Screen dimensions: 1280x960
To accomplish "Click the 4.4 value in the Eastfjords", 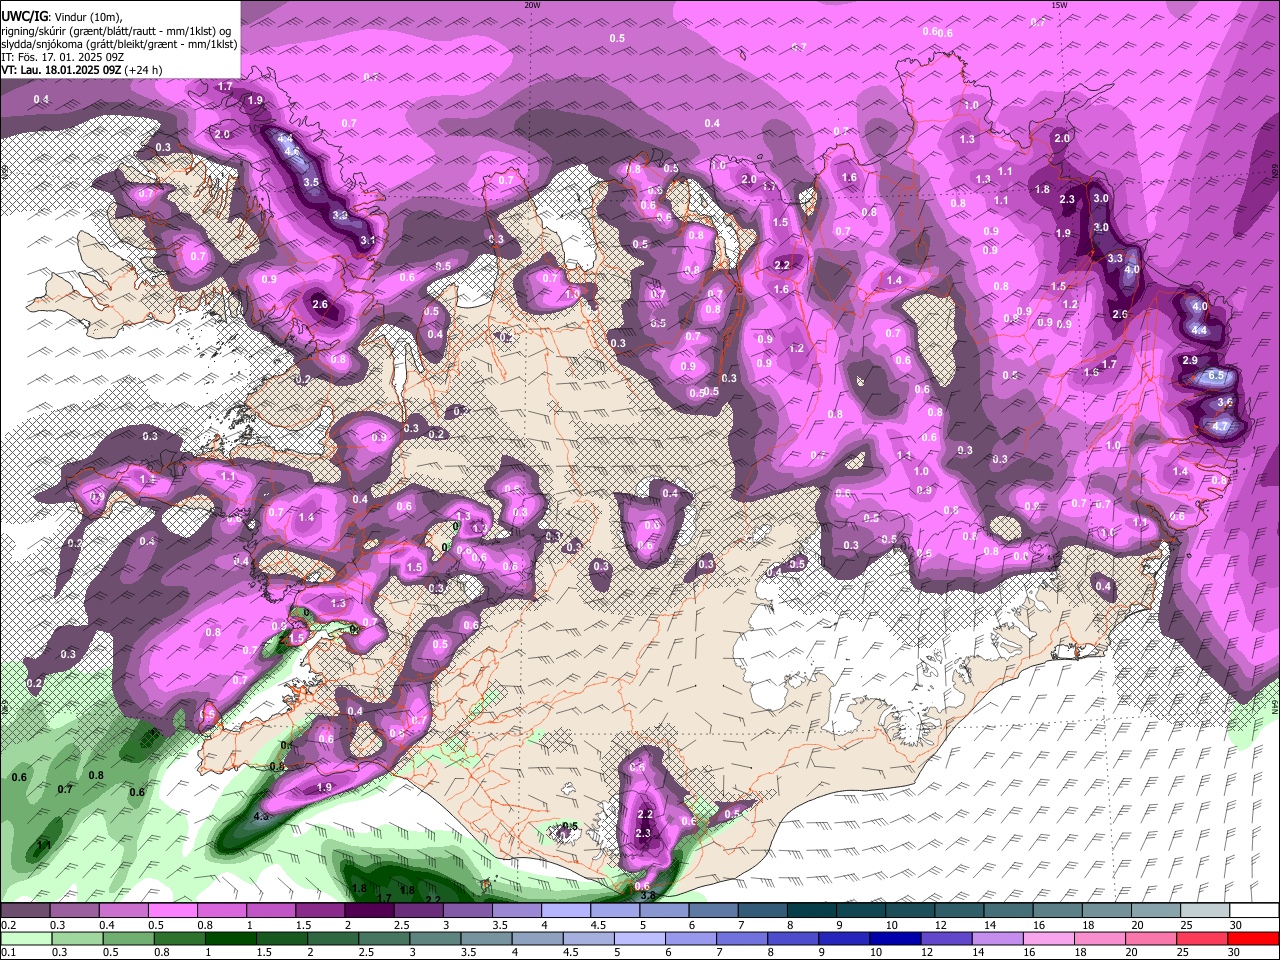I will pyautogui.click(x=1200, y=330).
